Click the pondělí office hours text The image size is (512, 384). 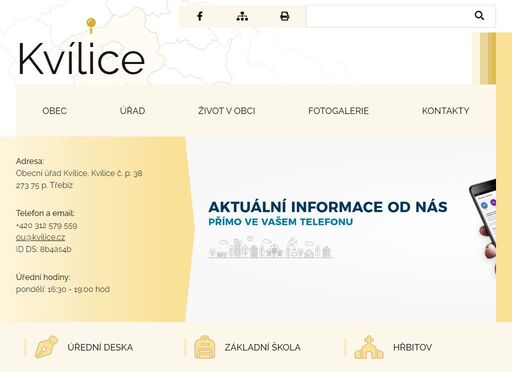(x=63, y=289)
